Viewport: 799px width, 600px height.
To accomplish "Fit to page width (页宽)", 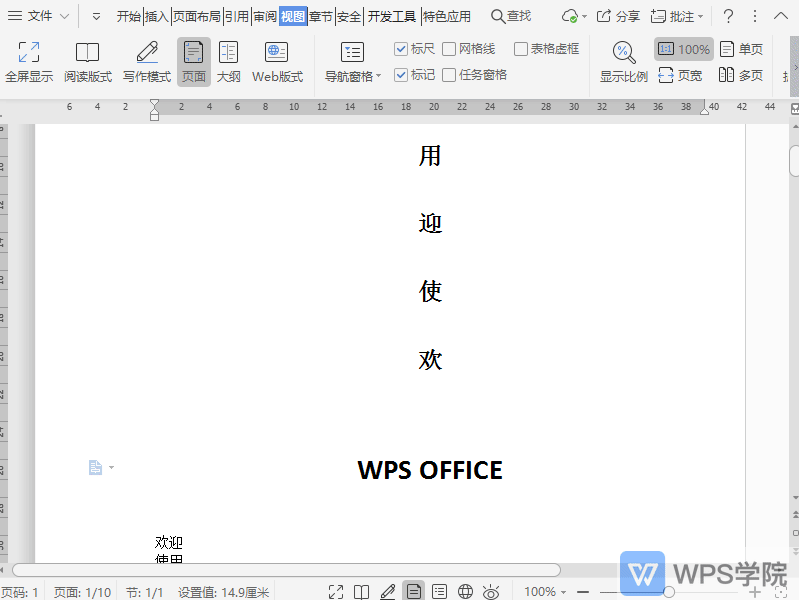I will (x=680, y=75).
